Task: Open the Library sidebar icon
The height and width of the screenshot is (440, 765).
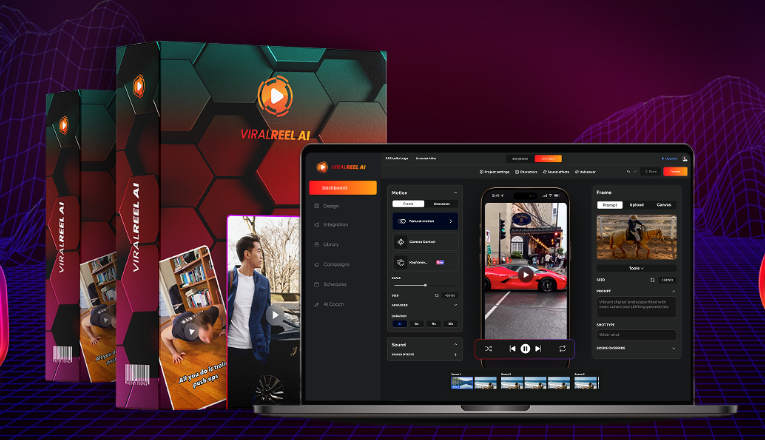Action: point(317,244)
